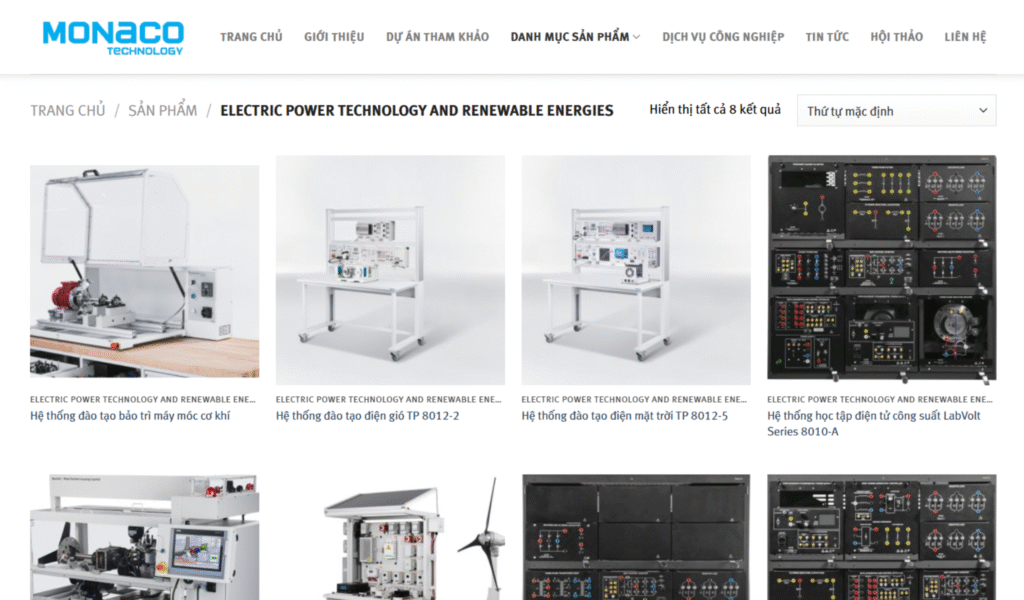Screen dimensions: 1024x600
Task: Click the Monaco Technology logo
Action: [113, 38]
